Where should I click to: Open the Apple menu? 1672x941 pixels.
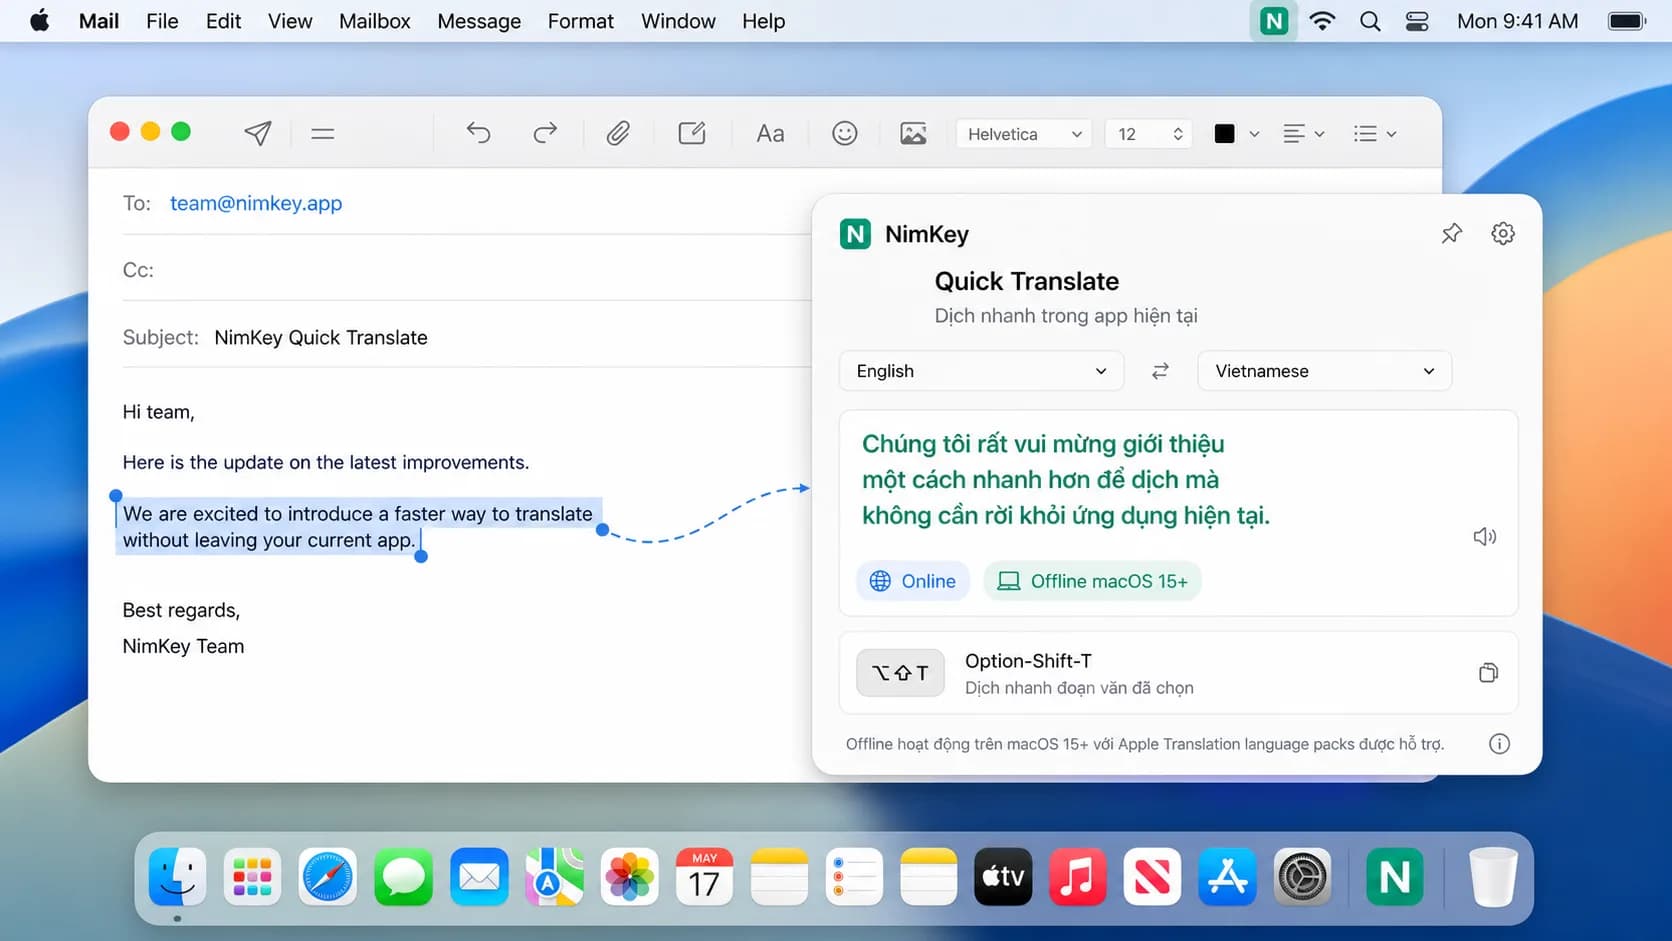pyautogui.click(x=40, y=21)
